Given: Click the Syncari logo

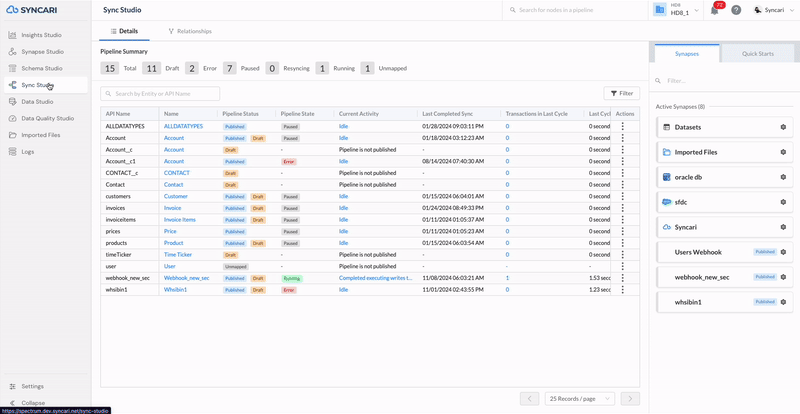Looking at the screenshot, I should [x=34, y=10].
